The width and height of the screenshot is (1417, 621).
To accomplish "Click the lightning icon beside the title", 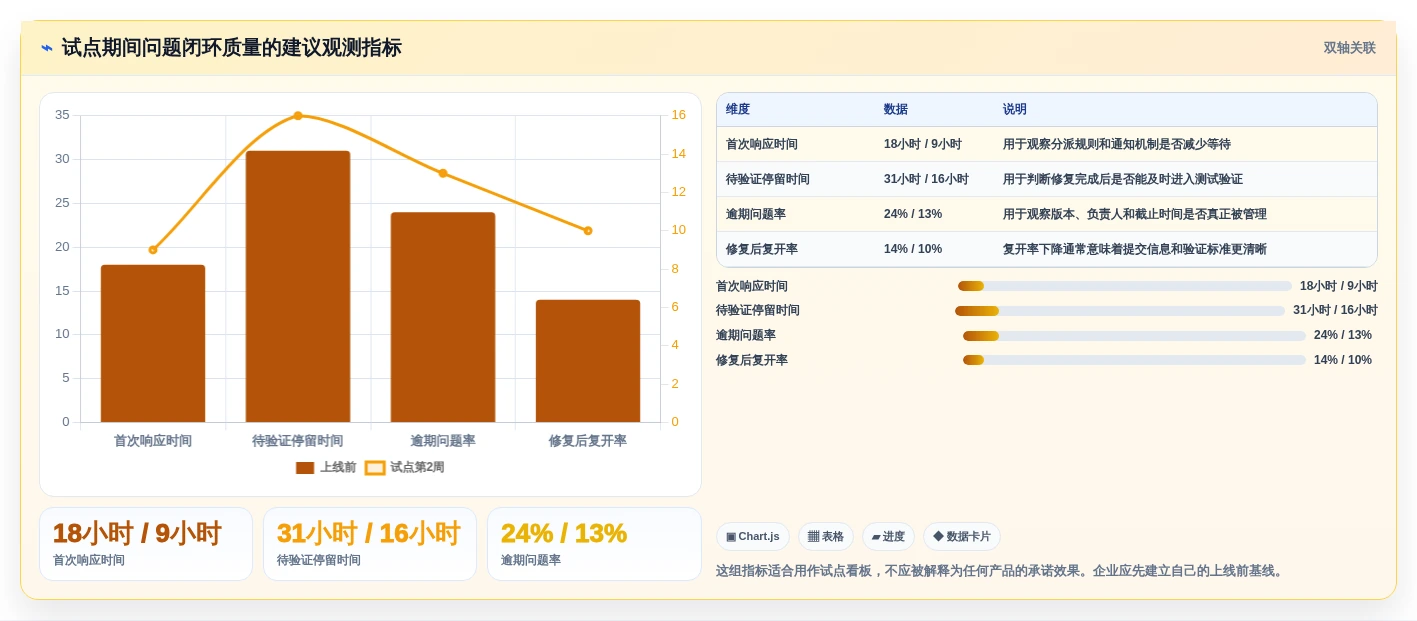I will (47, 48).
